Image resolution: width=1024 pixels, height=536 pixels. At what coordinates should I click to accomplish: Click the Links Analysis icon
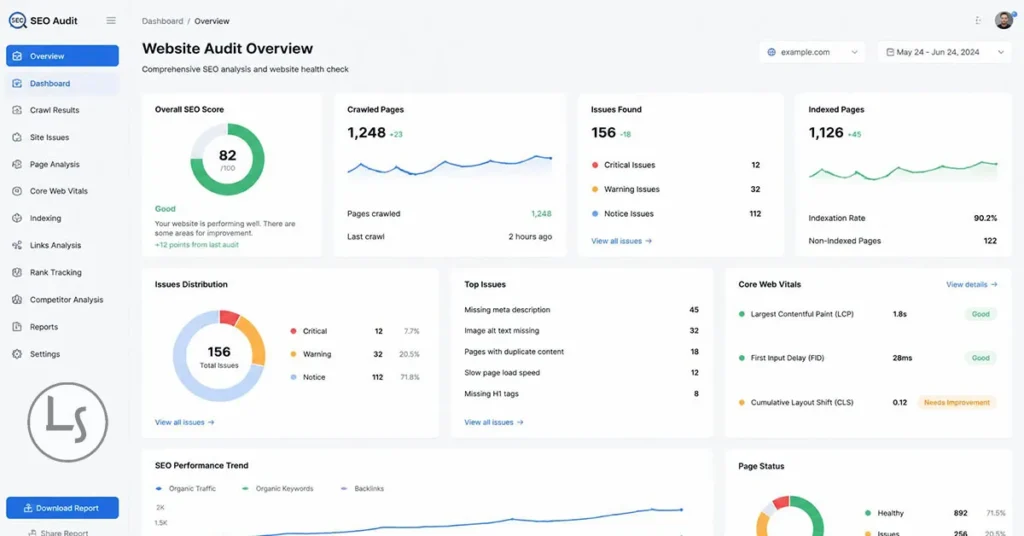pyautogui.click(x=18, y=245)
